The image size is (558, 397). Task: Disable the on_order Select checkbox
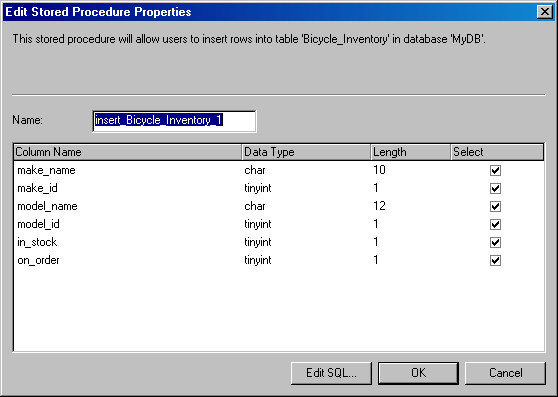pyautogui.click(x=495, y=260)
